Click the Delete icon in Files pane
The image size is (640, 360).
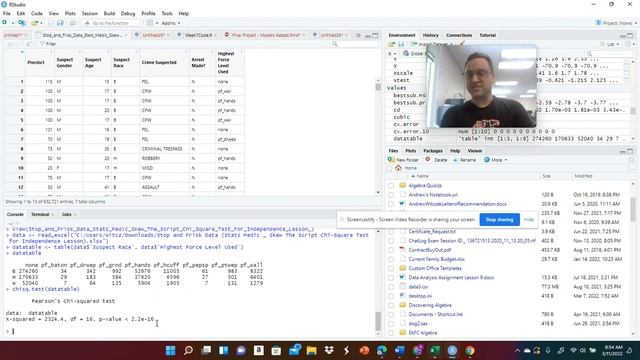(x=428, y=160)
